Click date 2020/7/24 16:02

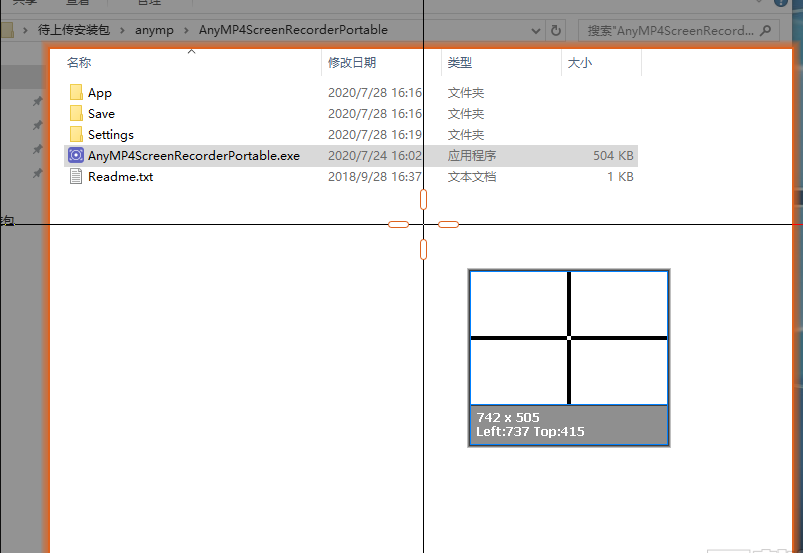pyautogui.click(x=375, y=156)
